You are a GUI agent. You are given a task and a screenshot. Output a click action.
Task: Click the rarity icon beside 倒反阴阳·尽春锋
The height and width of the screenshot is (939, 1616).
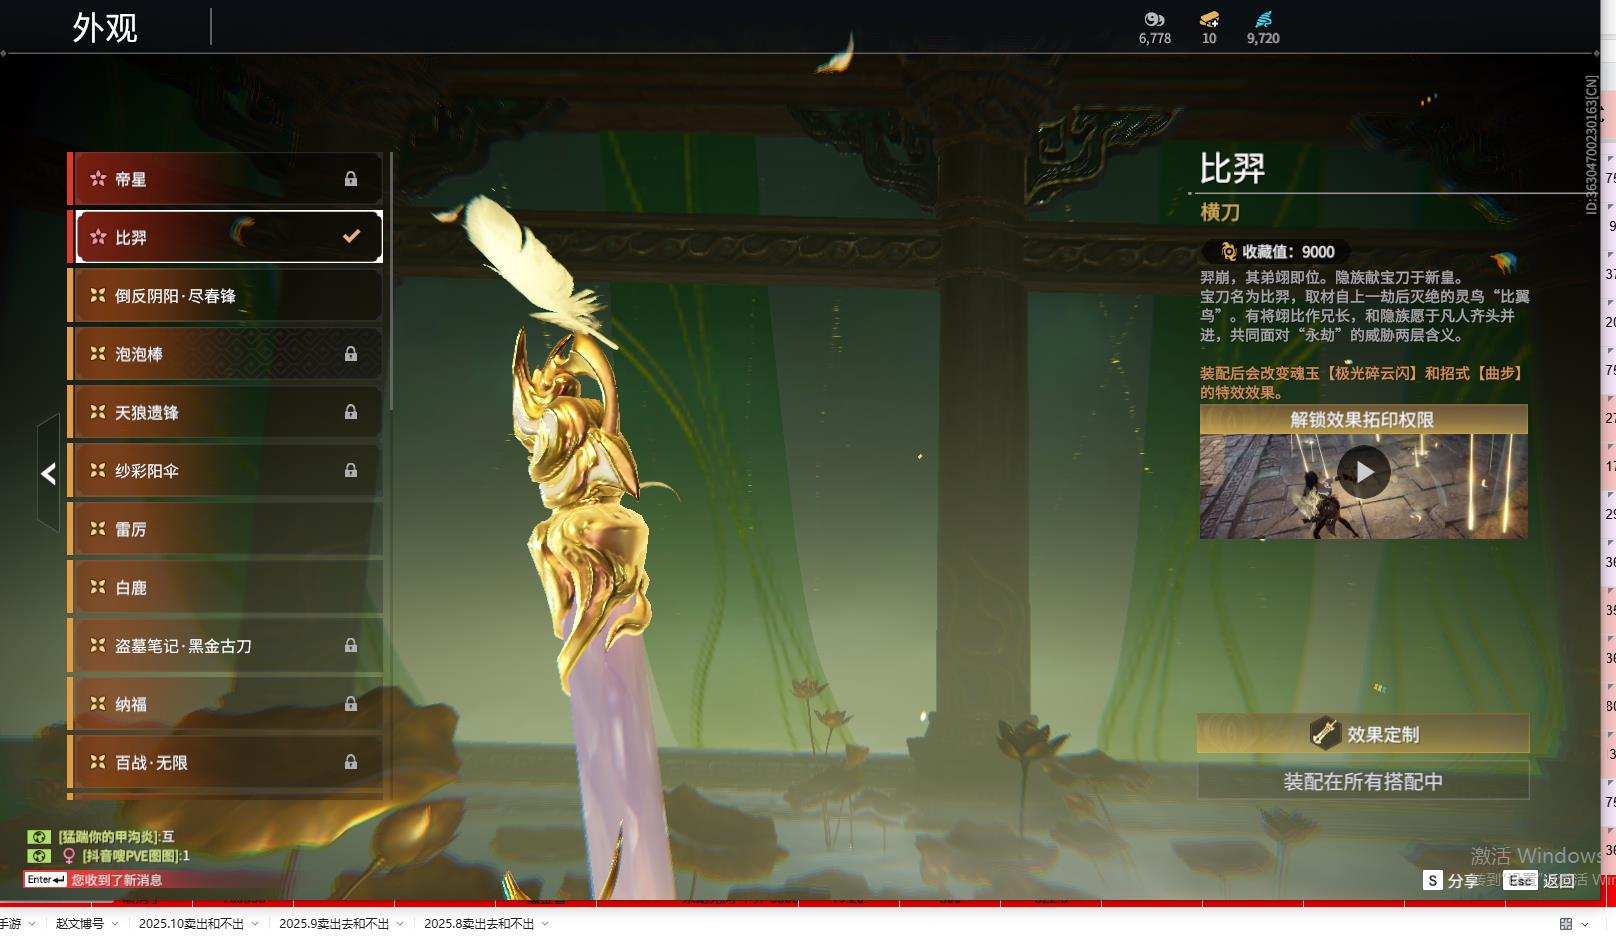point(98,295)
